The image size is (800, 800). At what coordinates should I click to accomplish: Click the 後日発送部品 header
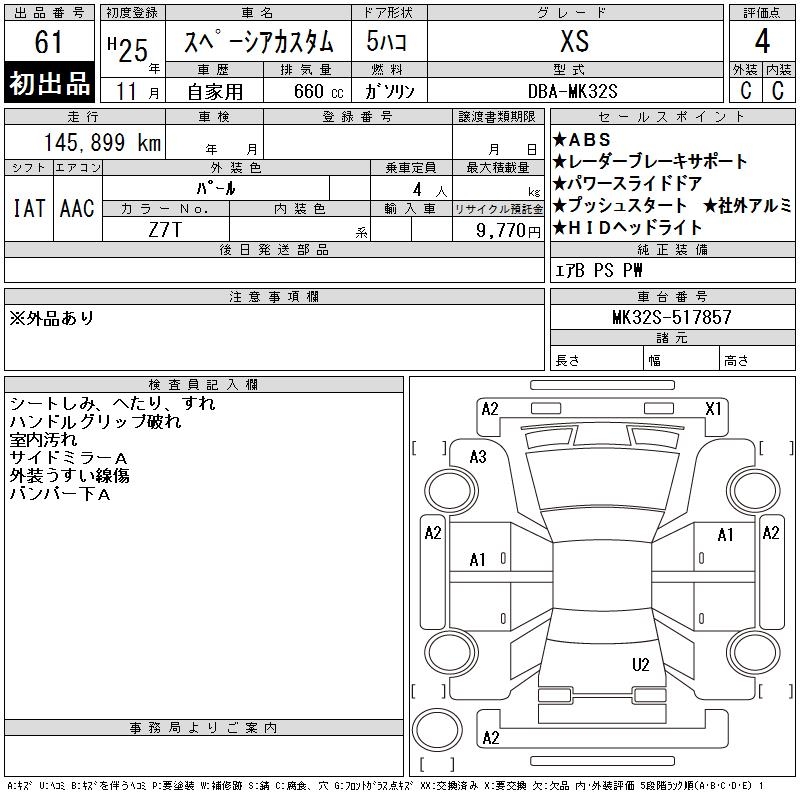[x=274, y=250]
